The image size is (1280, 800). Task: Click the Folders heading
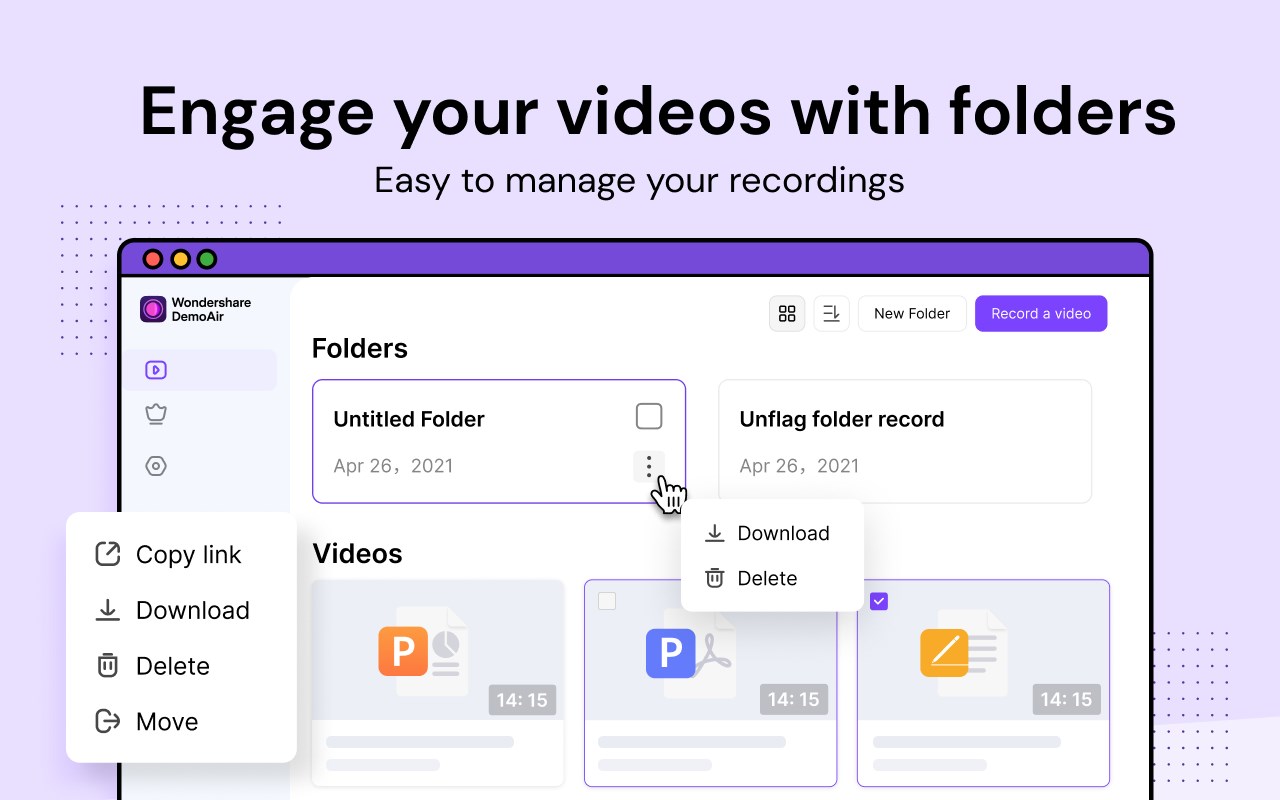tap(360, 348)
